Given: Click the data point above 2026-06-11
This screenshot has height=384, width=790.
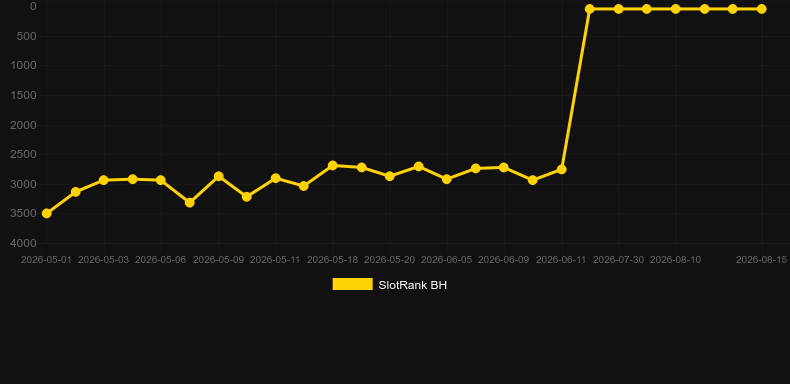Looking at the screenshot, I should (x=561, y=169).
